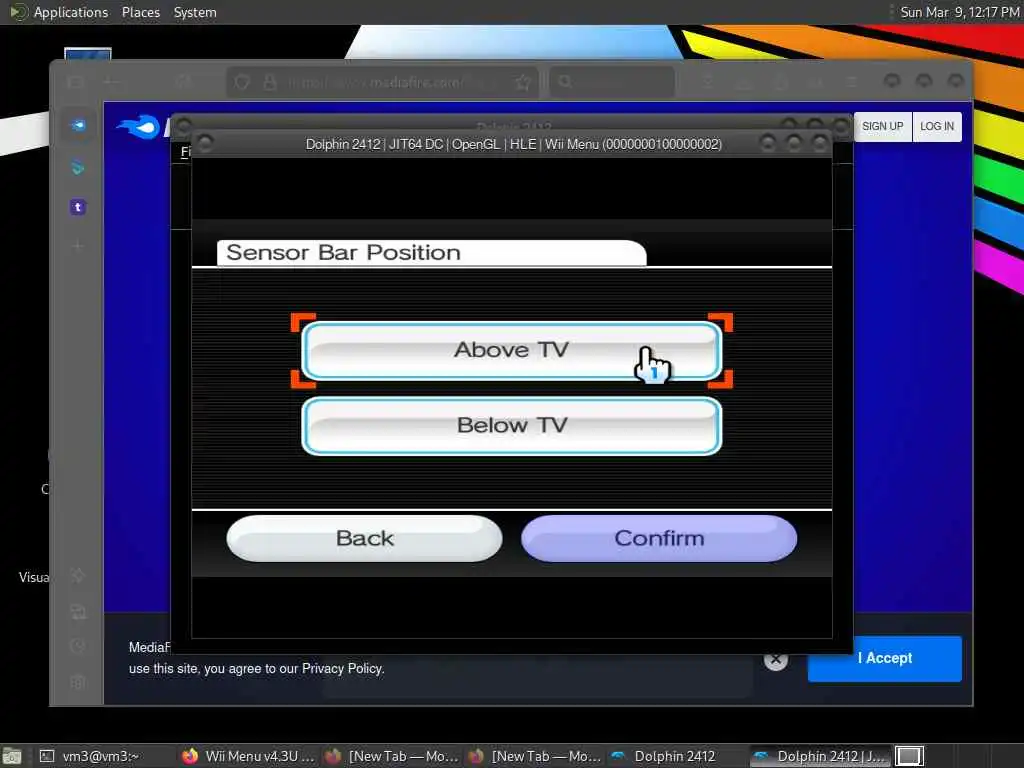Click the shield icon in the browser address bar
The height and width of the screenshot is (768, 1024).
pos(242,82)
